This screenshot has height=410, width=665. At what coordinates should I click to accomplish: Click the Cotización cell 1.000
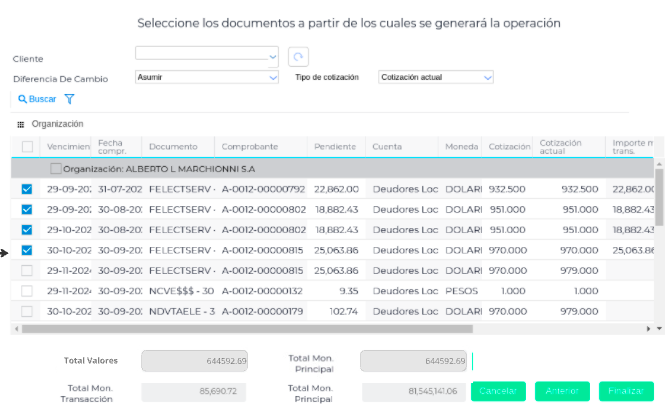(x=513, y=291)
